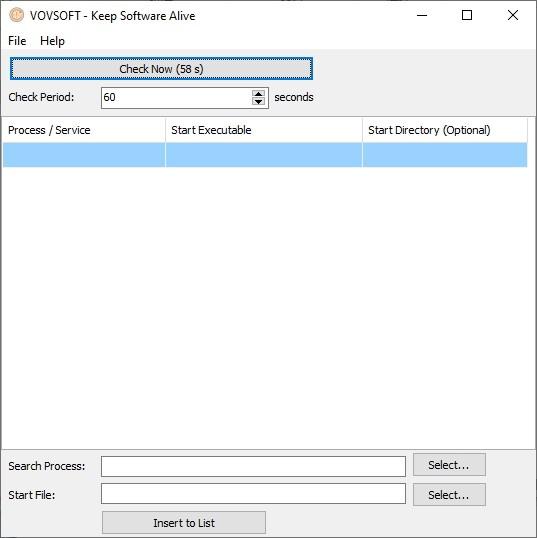Close the Keep Software Alive window

coord(513,15)
